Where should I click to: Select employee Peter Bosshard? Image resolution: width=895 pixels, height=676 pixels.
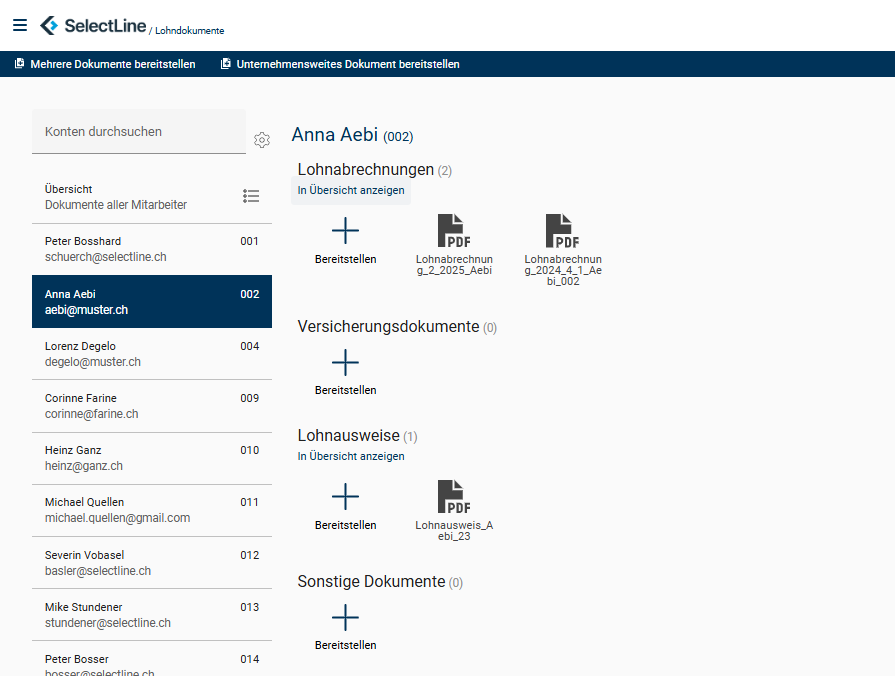tap(152, 249)
